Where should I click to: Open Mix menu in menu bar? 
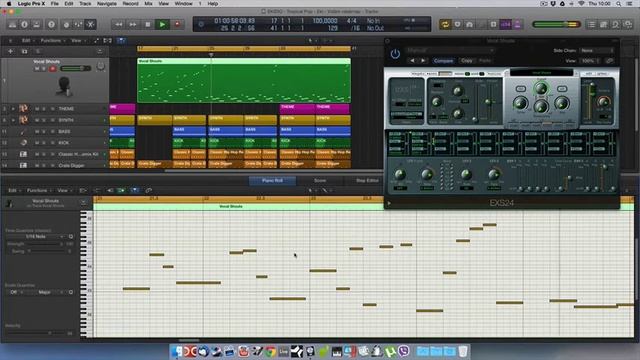coord(148,4)
